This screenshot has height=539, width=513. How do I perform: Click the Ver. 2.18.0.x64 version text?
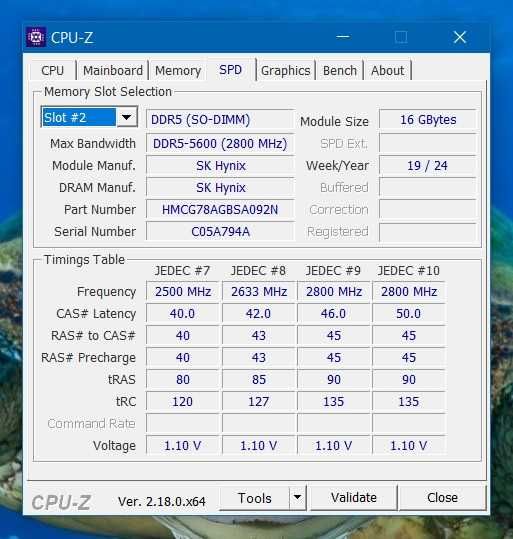pos(162,502)
